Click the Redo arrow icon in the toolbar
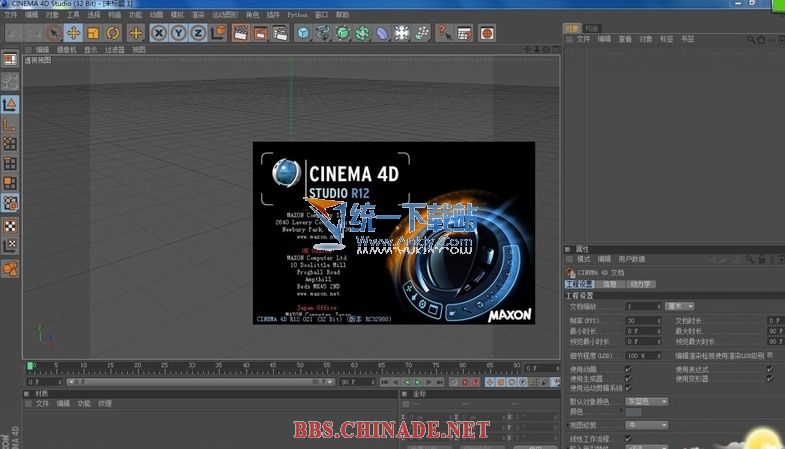The image size is (785, 449). 34,33
